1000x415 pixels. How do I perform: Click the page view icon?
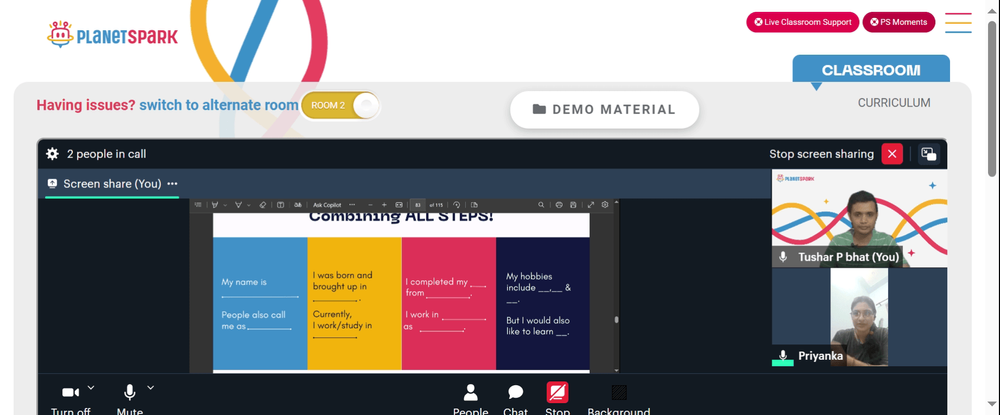[x=474, y=205]
